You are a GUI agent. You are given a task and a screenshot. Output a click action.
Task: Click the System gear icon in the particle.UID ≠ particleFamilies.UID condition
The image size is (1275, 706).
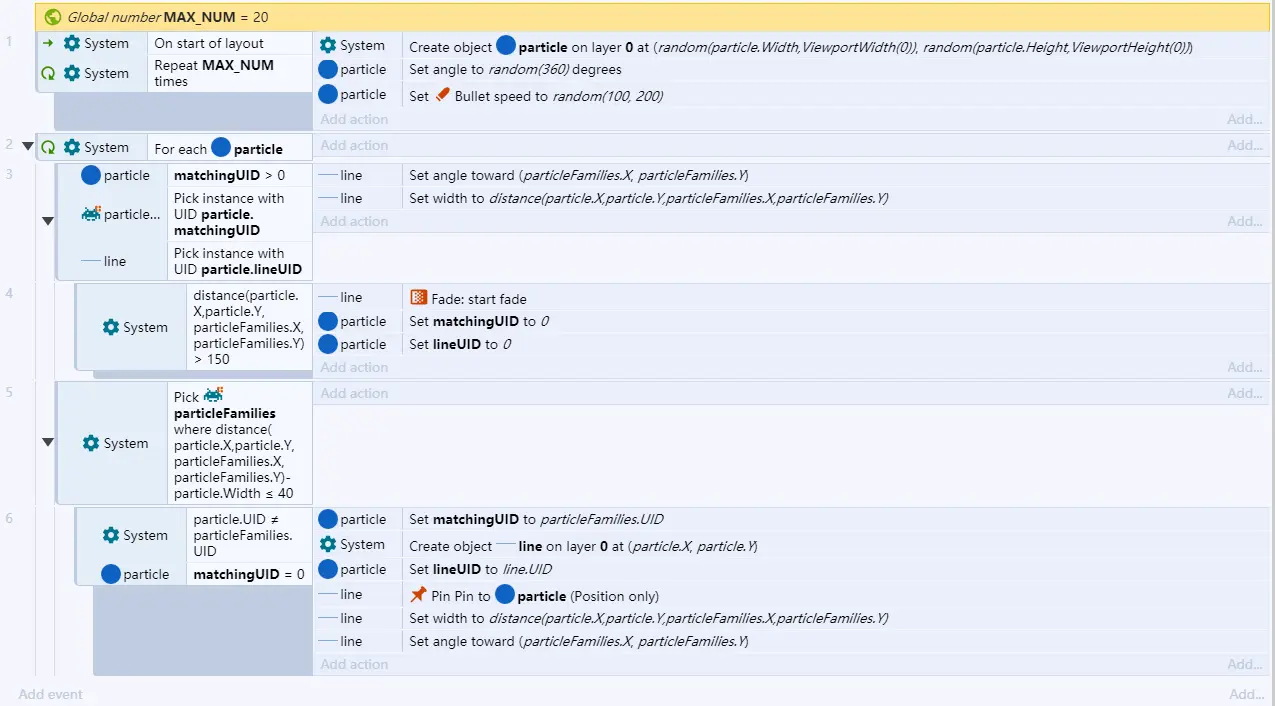(x=111, y=535)
